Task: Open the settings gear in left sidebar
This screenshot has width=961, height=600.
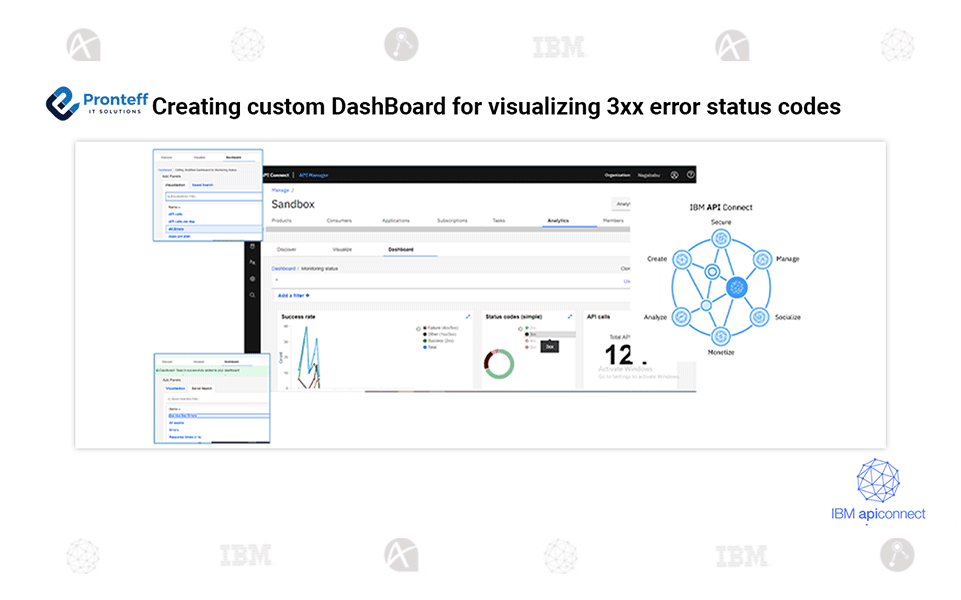Action: click(253, 278)
